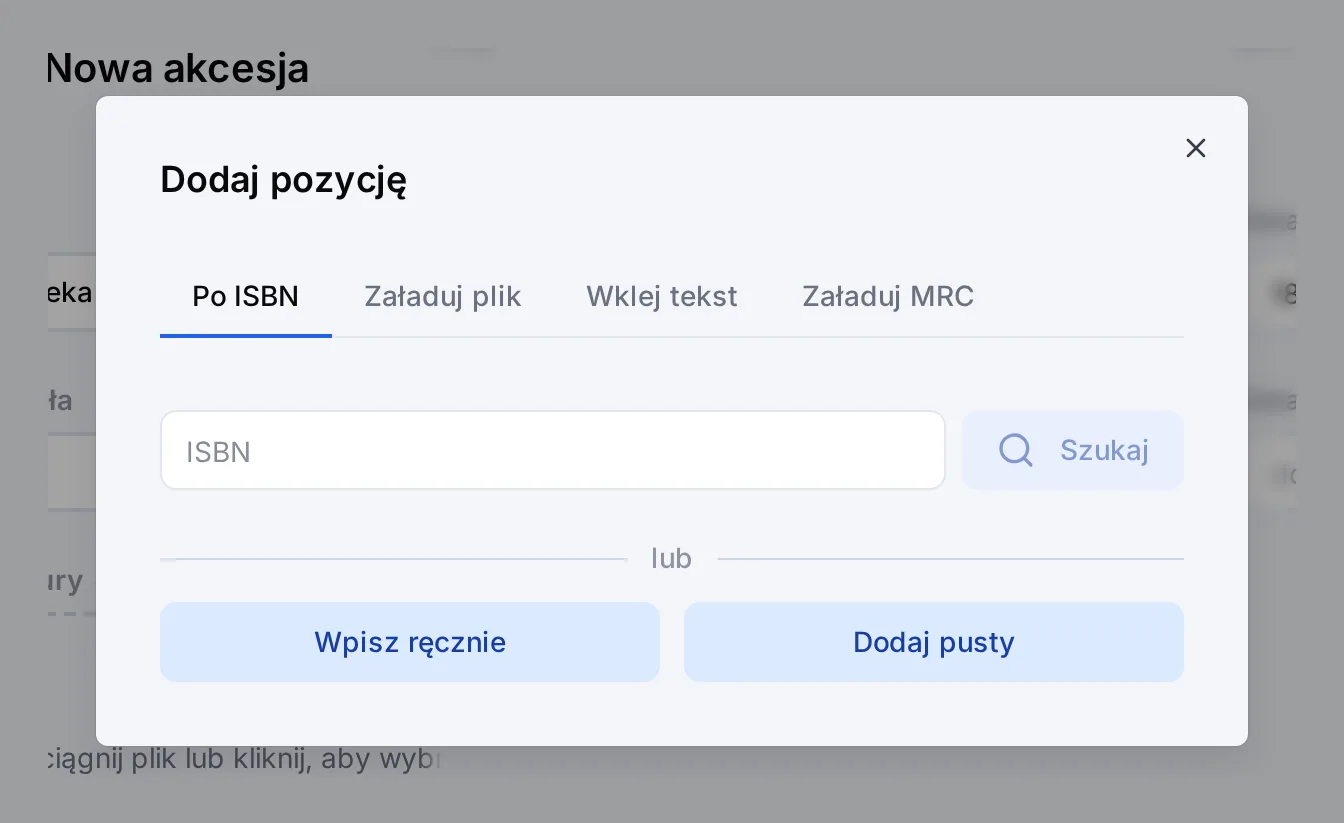
Task: Focus the ISBN input field
Action: coord(553,451)
